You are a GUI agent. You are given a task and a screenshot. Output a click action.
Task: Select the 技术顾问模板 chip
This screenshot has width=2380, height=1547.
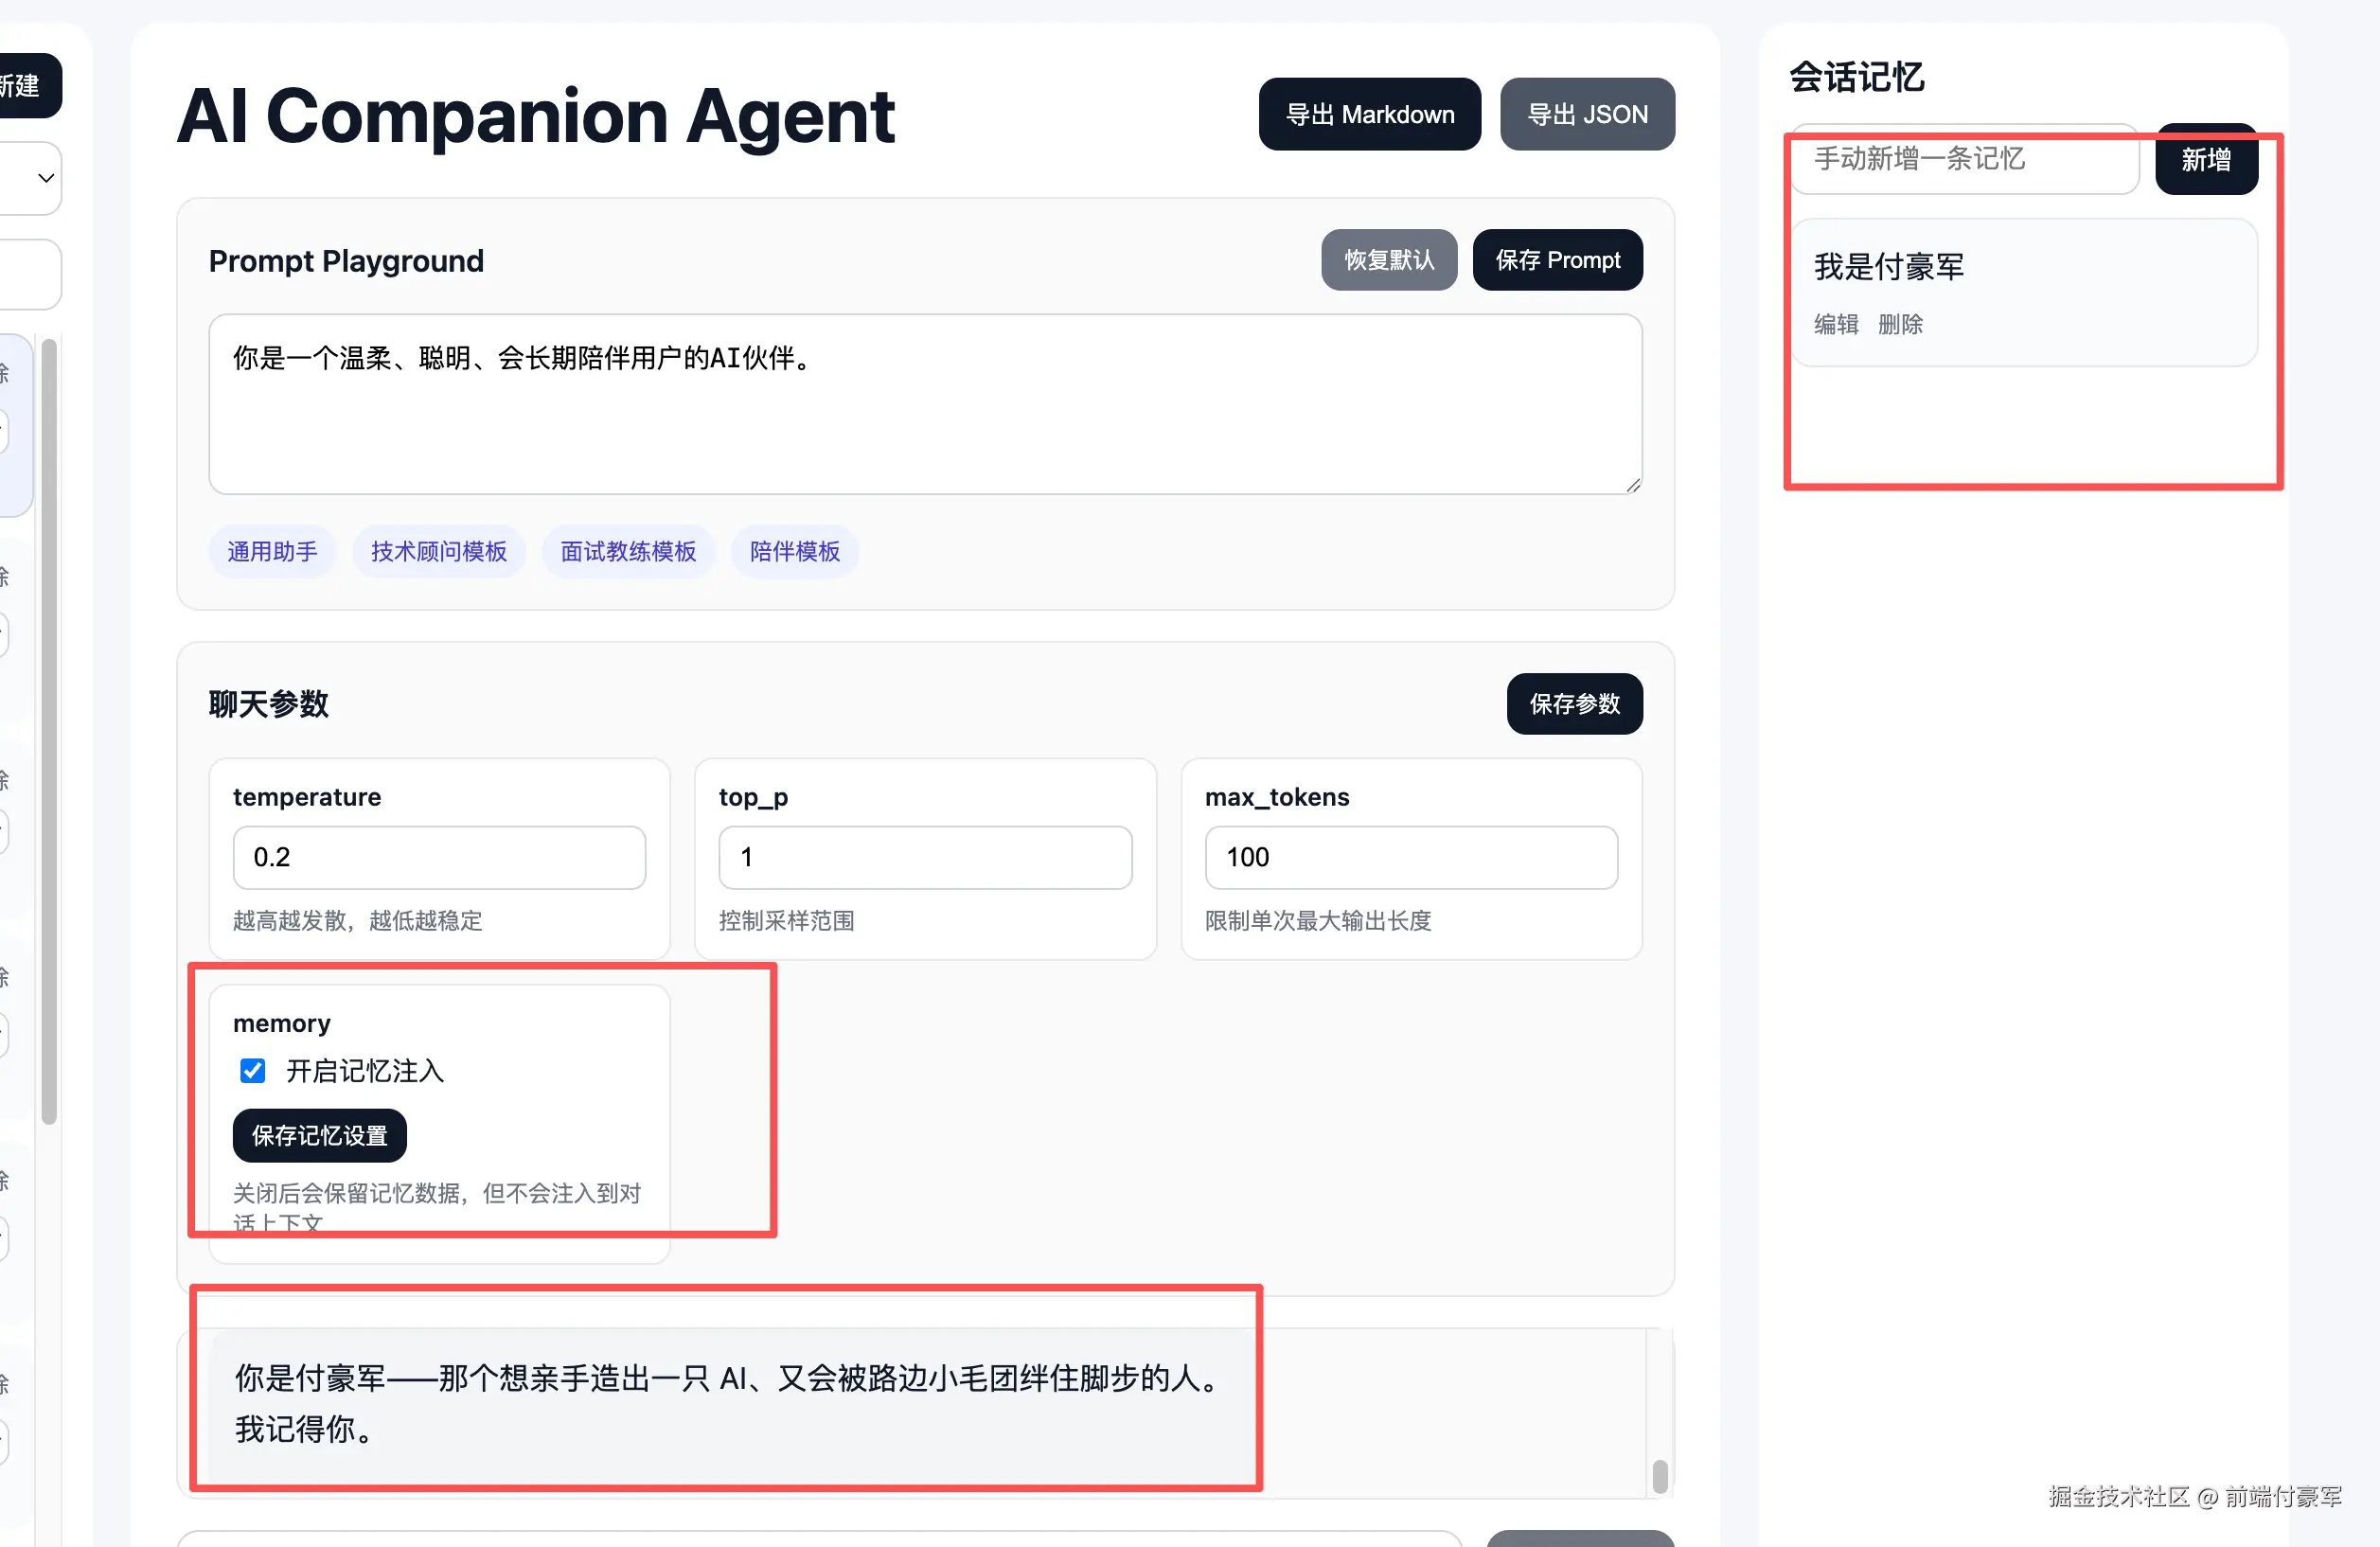439,552
